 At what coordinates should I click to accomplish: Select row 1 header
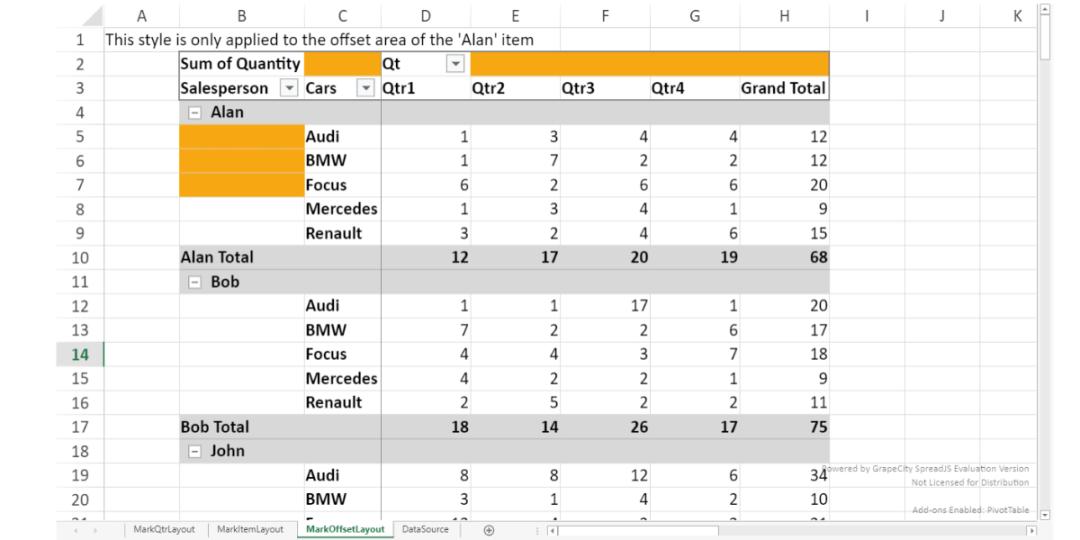(x=80, y=40)
